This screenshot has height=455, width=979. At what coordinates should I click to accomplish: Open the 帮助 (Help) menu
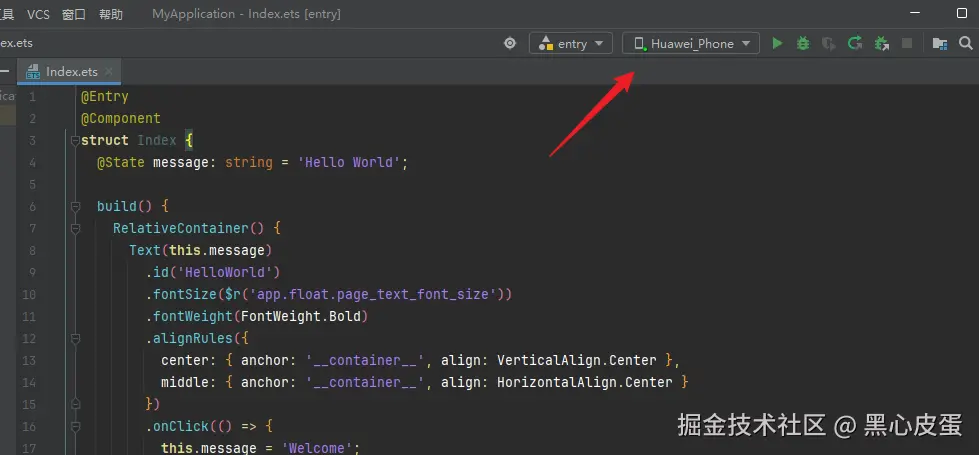click(x=111, y=14)
